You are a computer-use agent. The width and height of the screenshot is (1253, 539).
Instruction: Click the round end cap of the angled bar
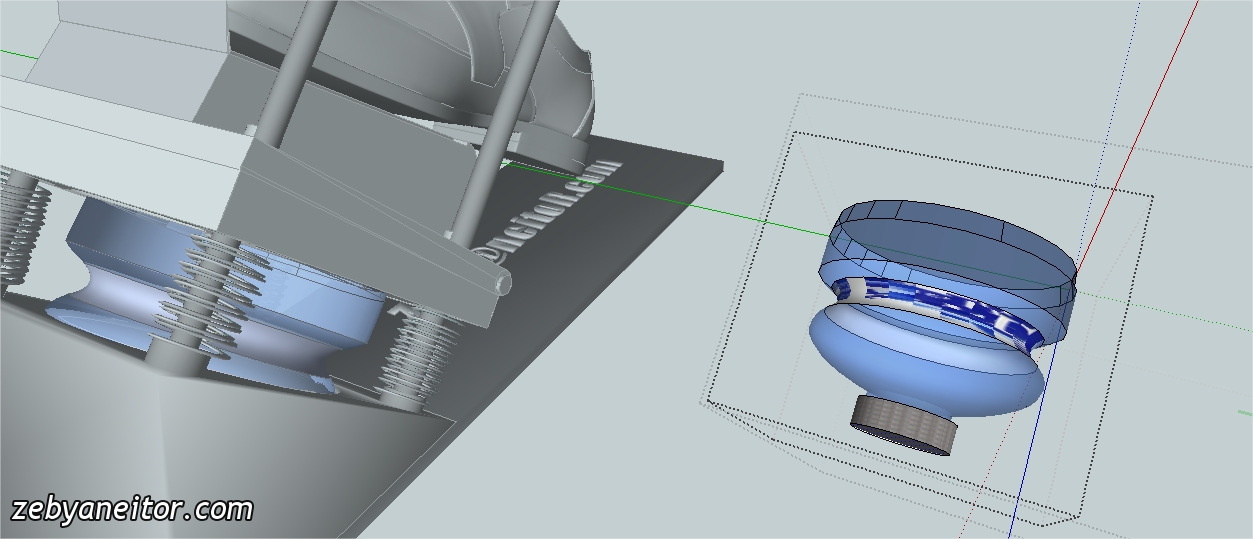click(502, 285)
